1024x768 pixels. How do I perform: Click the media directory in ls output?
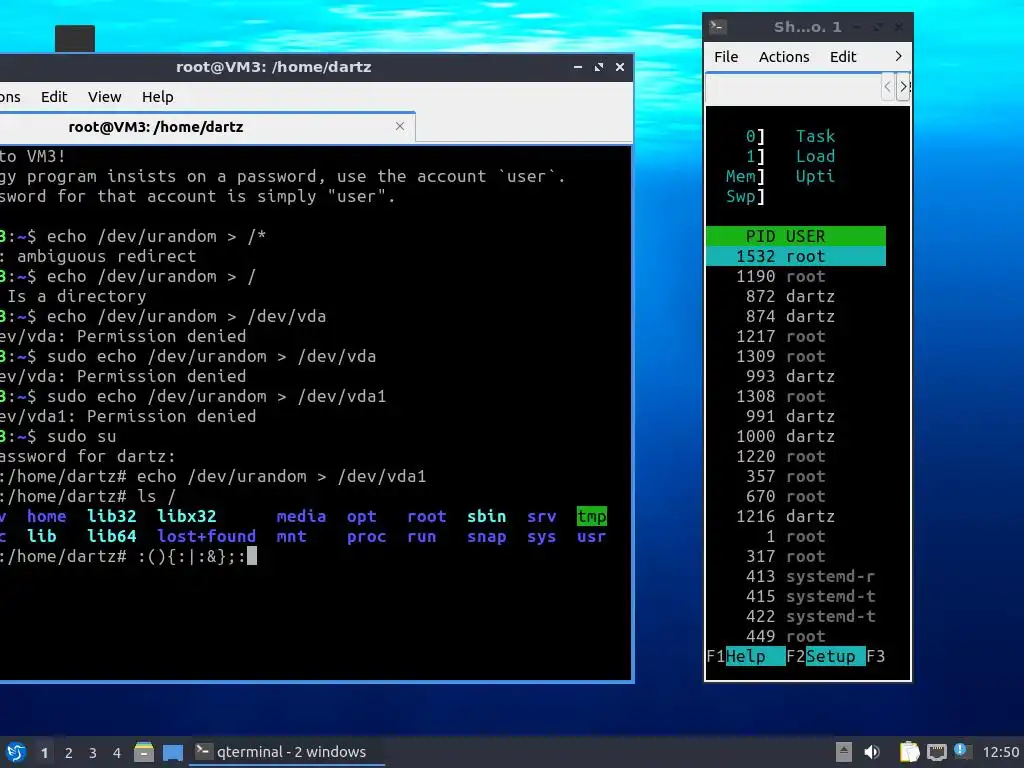click(x=301, y=516)
